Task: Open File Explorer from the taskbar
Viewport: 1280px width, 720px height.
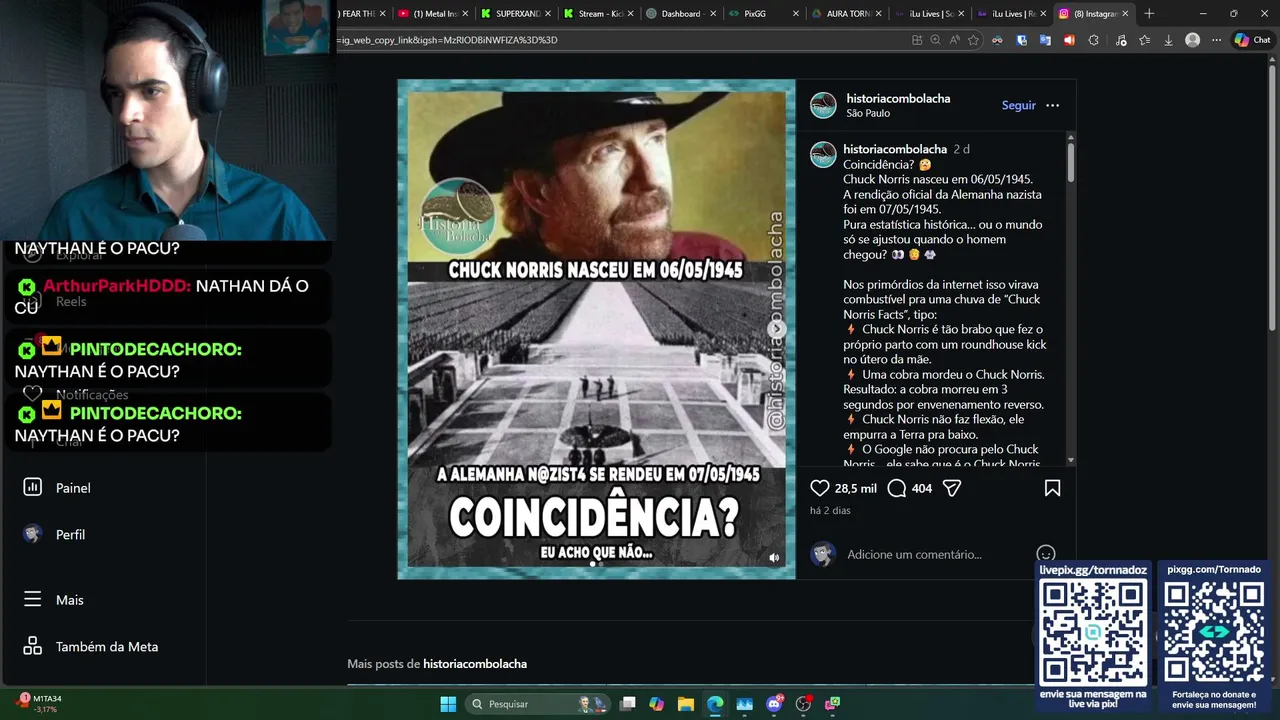Action: tap(685, 704)
